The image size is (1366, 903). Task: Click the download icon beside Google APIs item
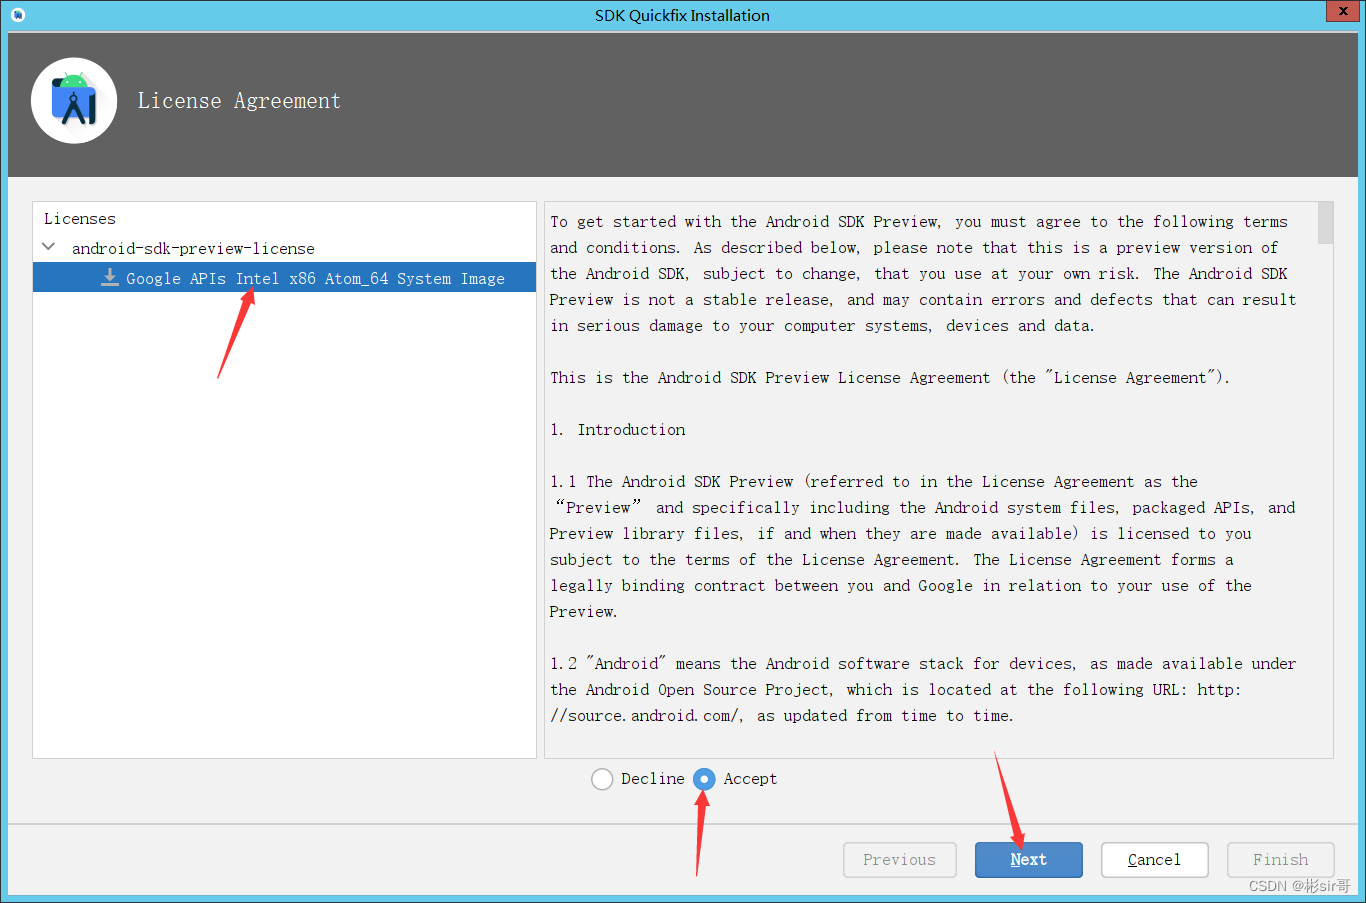[110, 278]
